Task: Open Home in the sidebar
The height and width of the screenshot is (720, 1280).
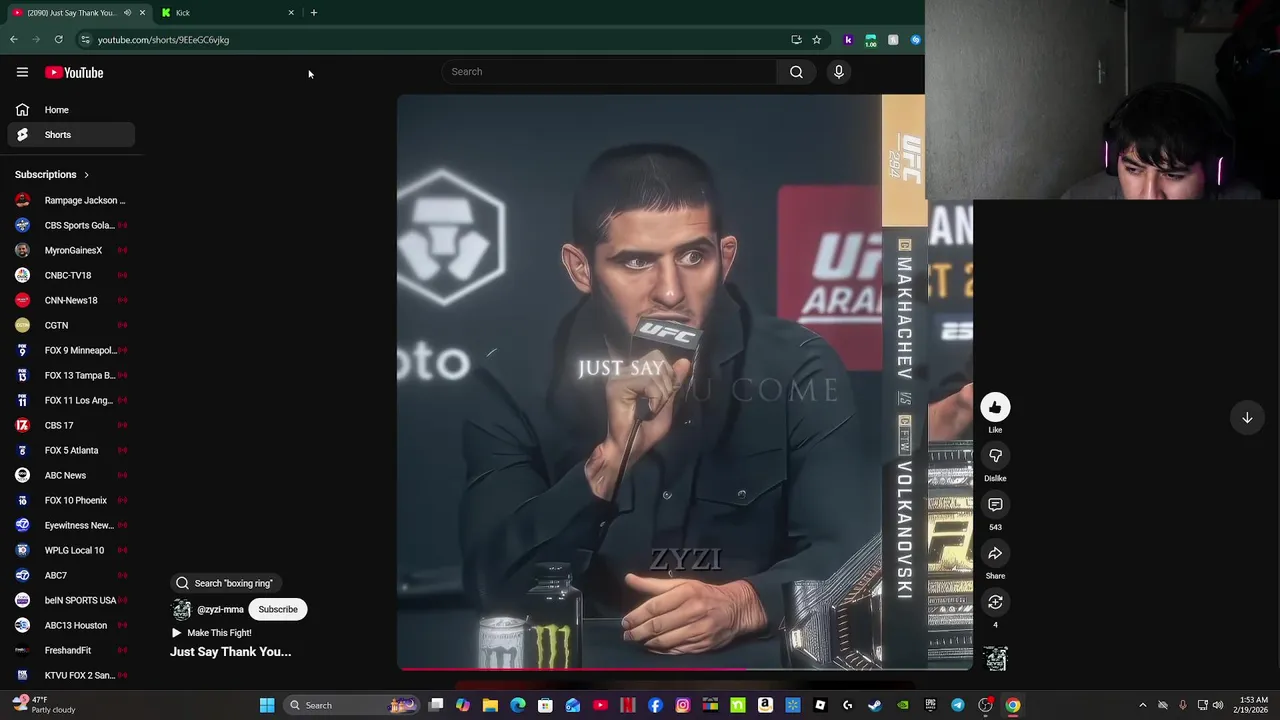Action: pyautogui.click(x=71, y=110)
